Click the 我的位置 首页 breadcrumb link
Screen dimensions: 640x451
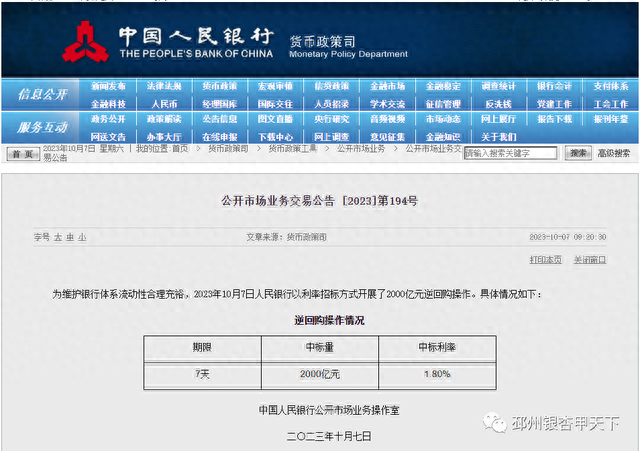[180, 149]
